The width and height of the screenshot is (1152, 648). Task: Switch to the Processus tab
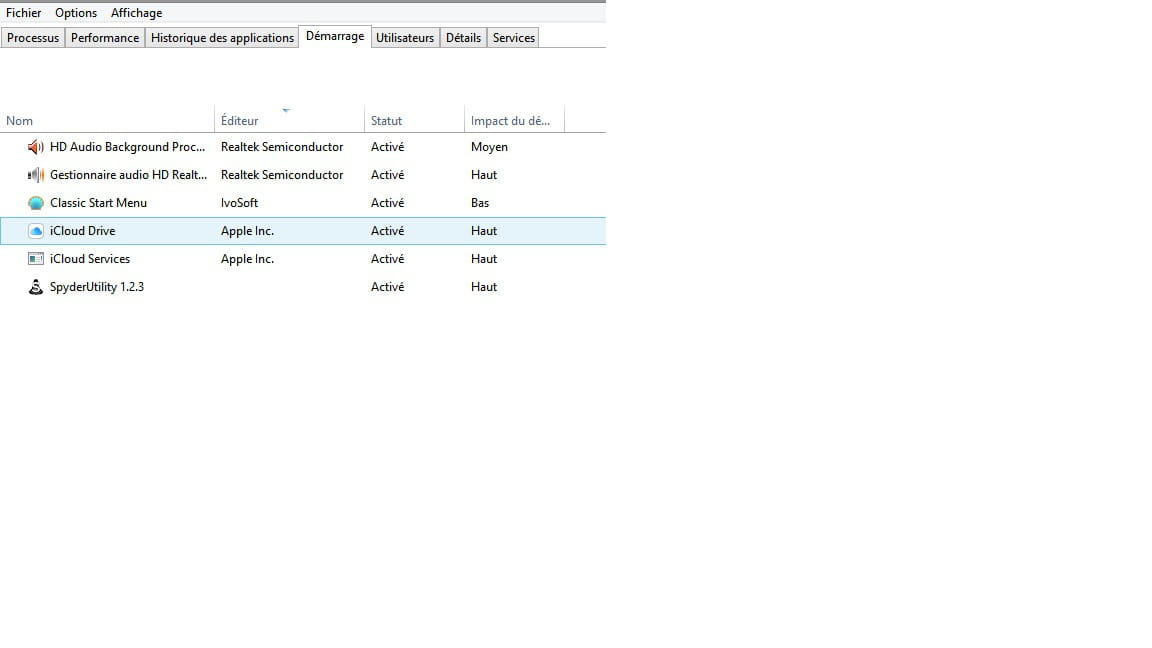pos(33,37)
